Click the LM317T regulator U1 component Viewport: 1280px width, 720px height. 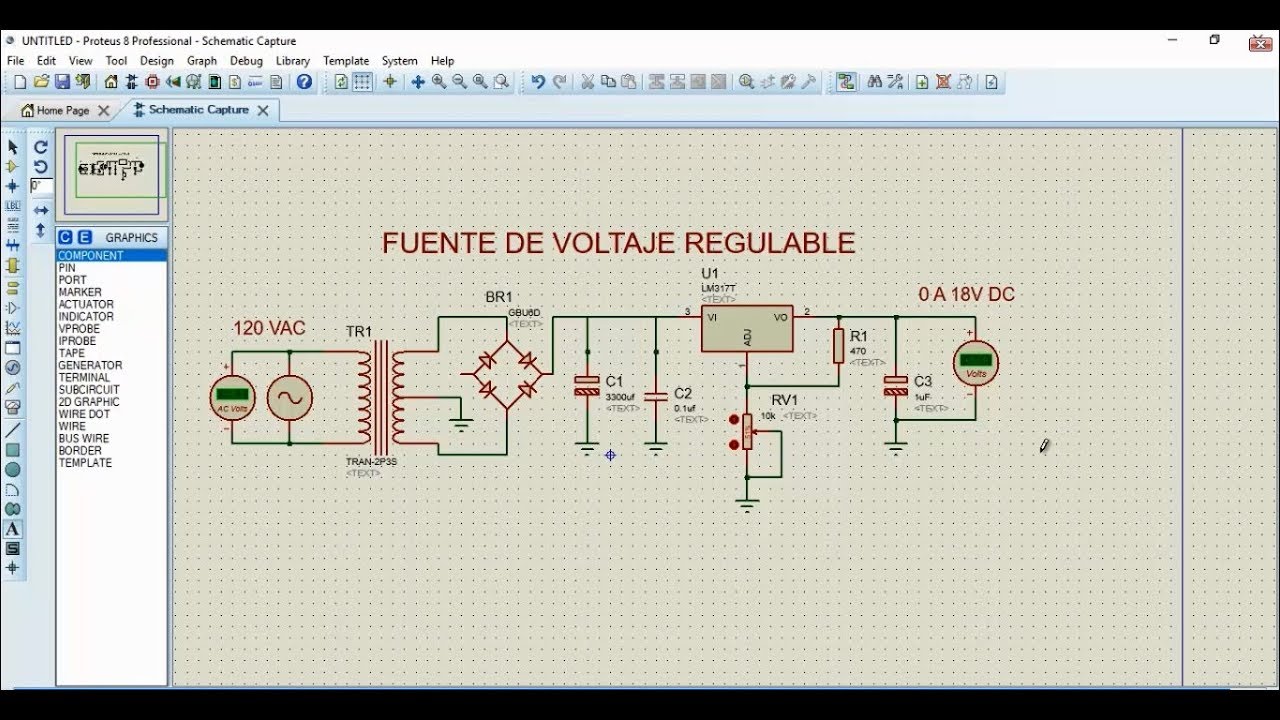pos(747,328)
